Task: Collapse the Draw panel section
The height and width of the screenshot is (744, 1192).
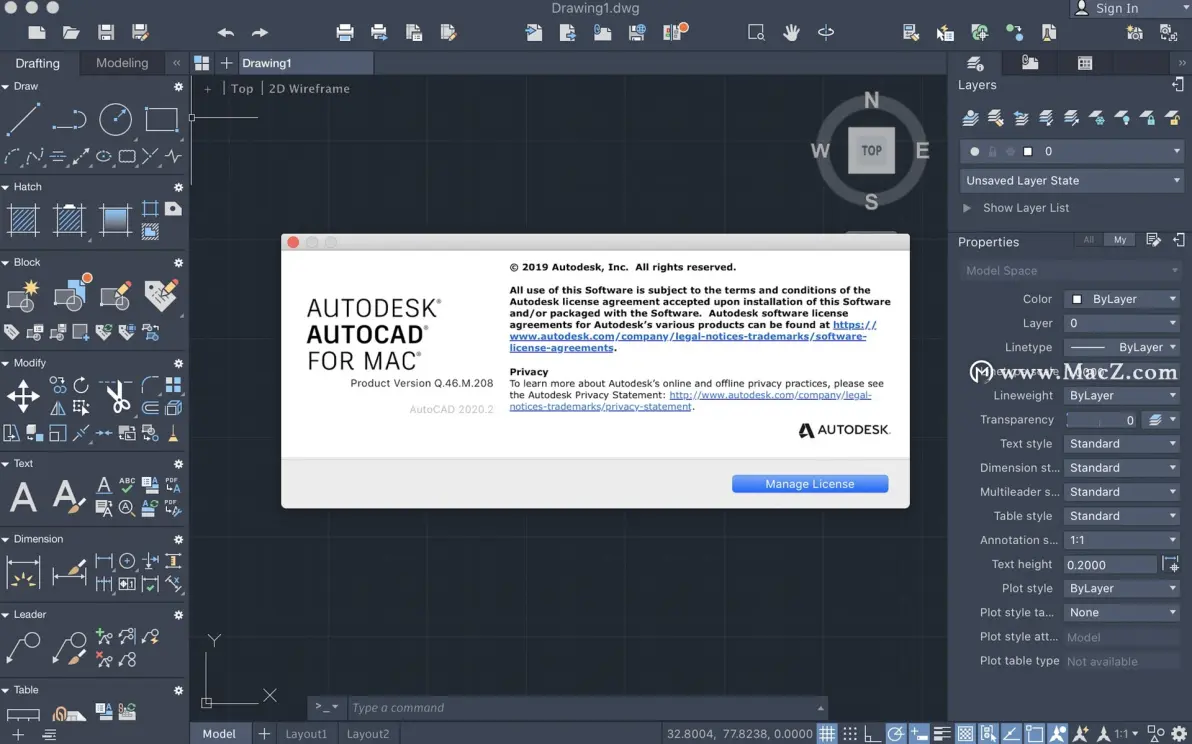Action: pos(5,87)
